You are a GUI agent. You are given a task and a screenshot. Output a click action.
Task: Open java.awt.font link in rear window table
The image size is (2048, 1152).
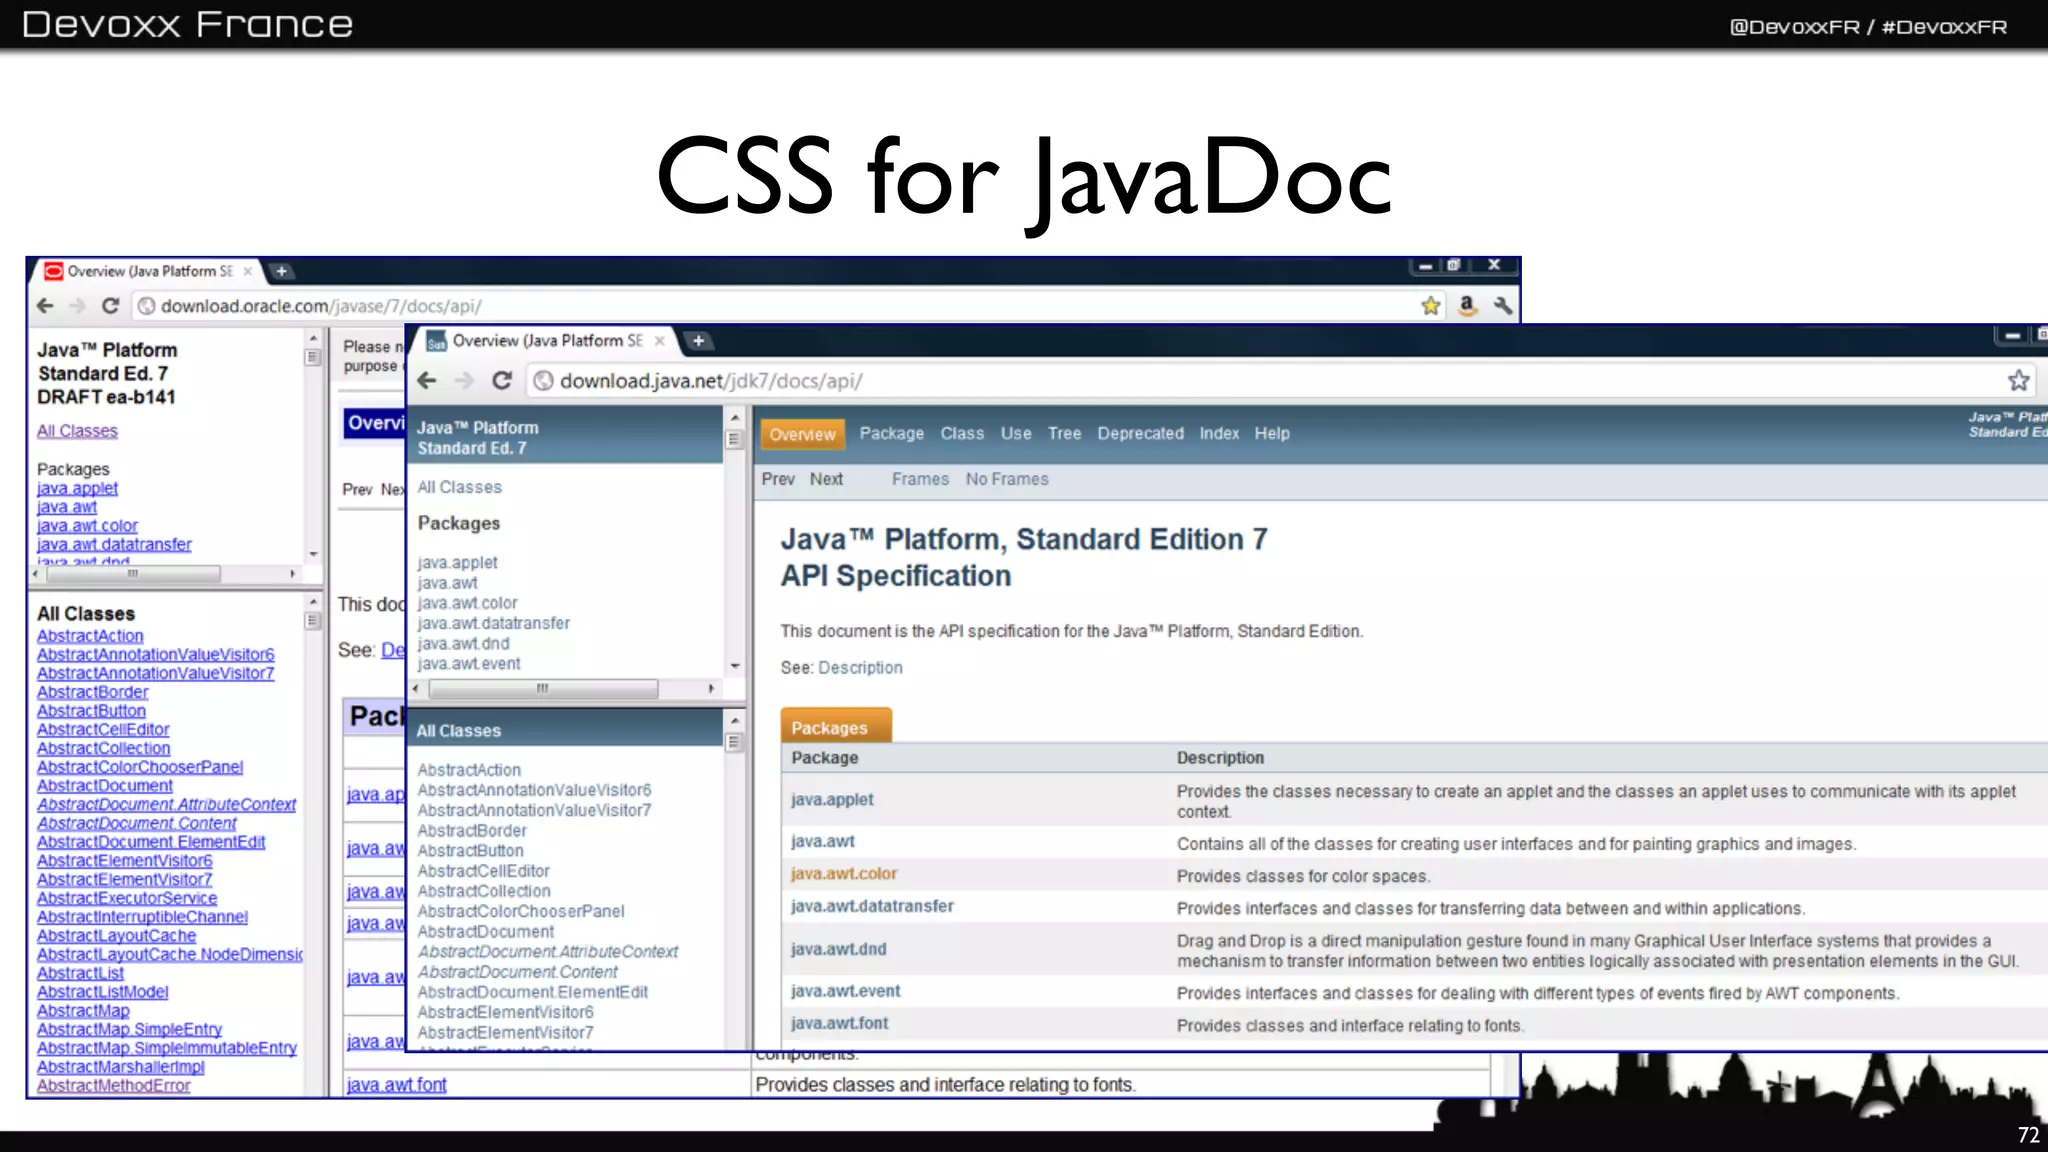coord(396,1085)
